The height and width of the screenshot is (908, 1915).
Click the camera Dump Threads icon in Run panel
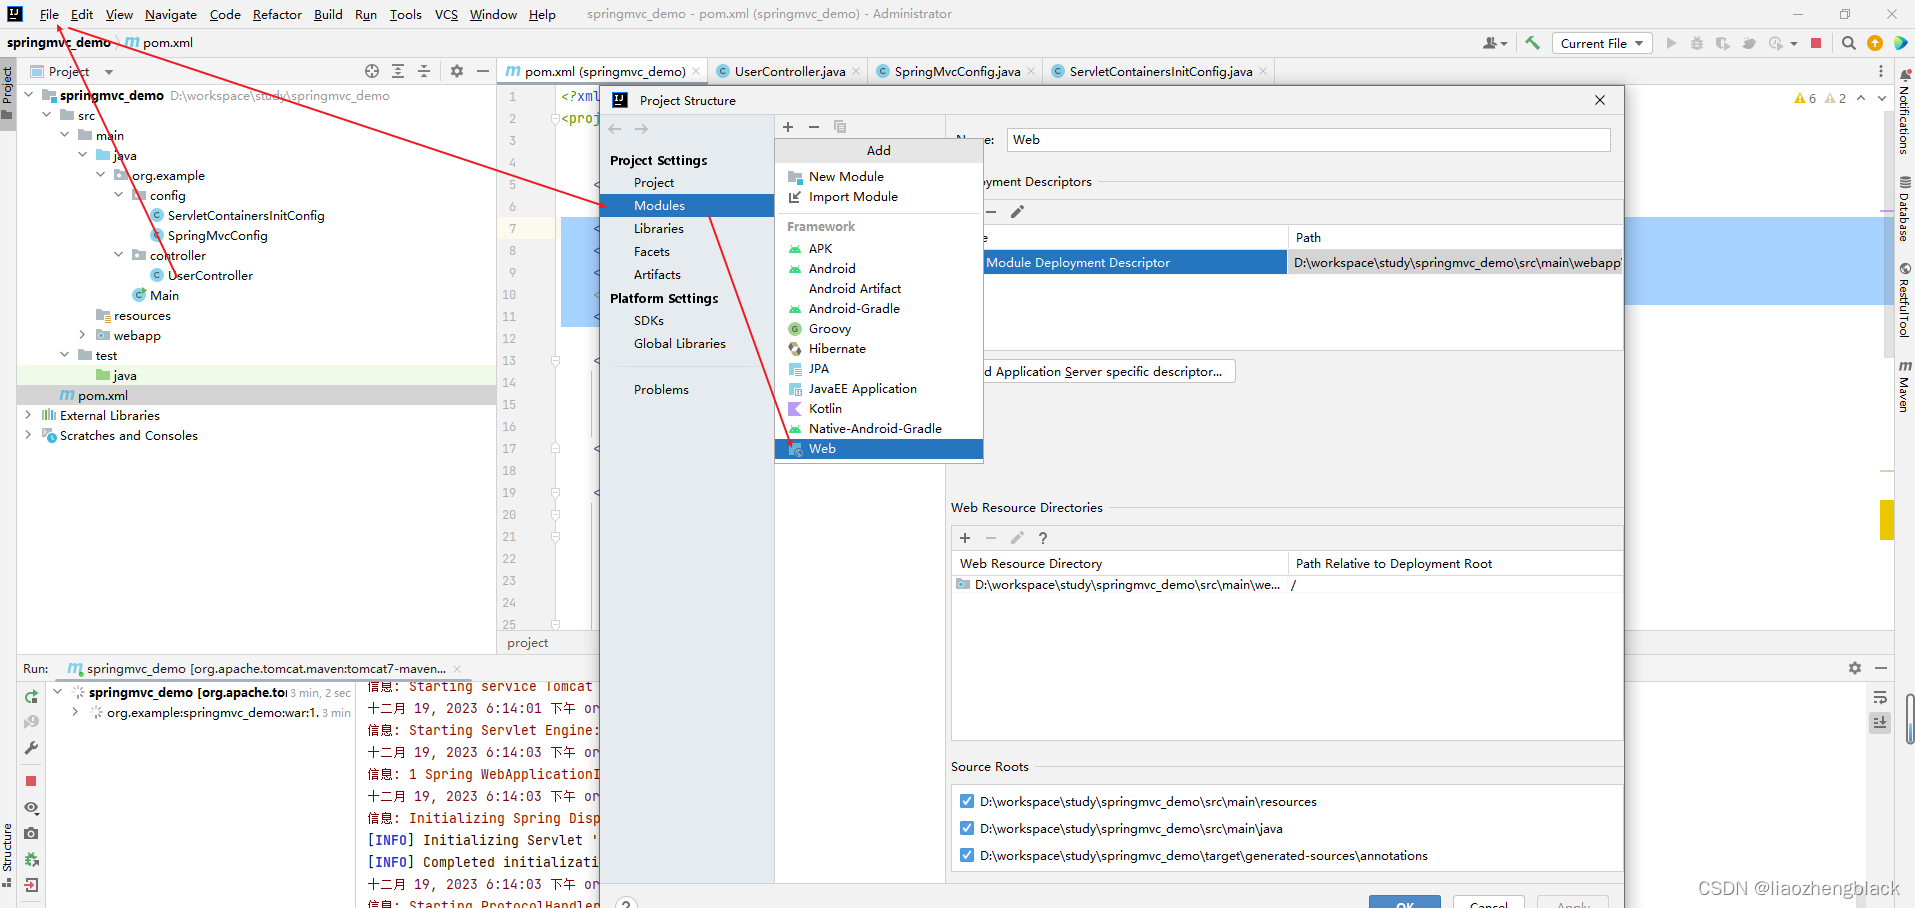click(31, 833)
